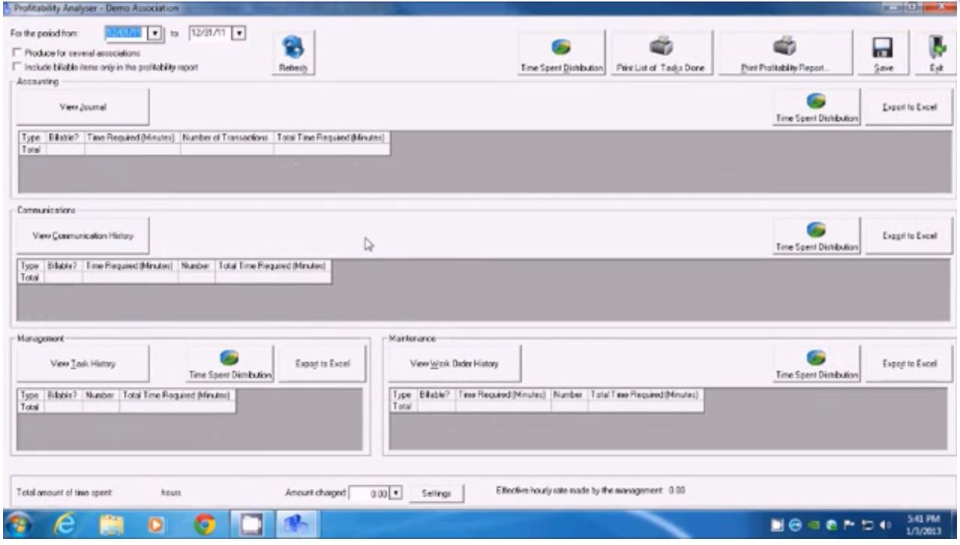Click Maintenance table Total row
Screen dimensions: 960x545
[x=546, y=407]
